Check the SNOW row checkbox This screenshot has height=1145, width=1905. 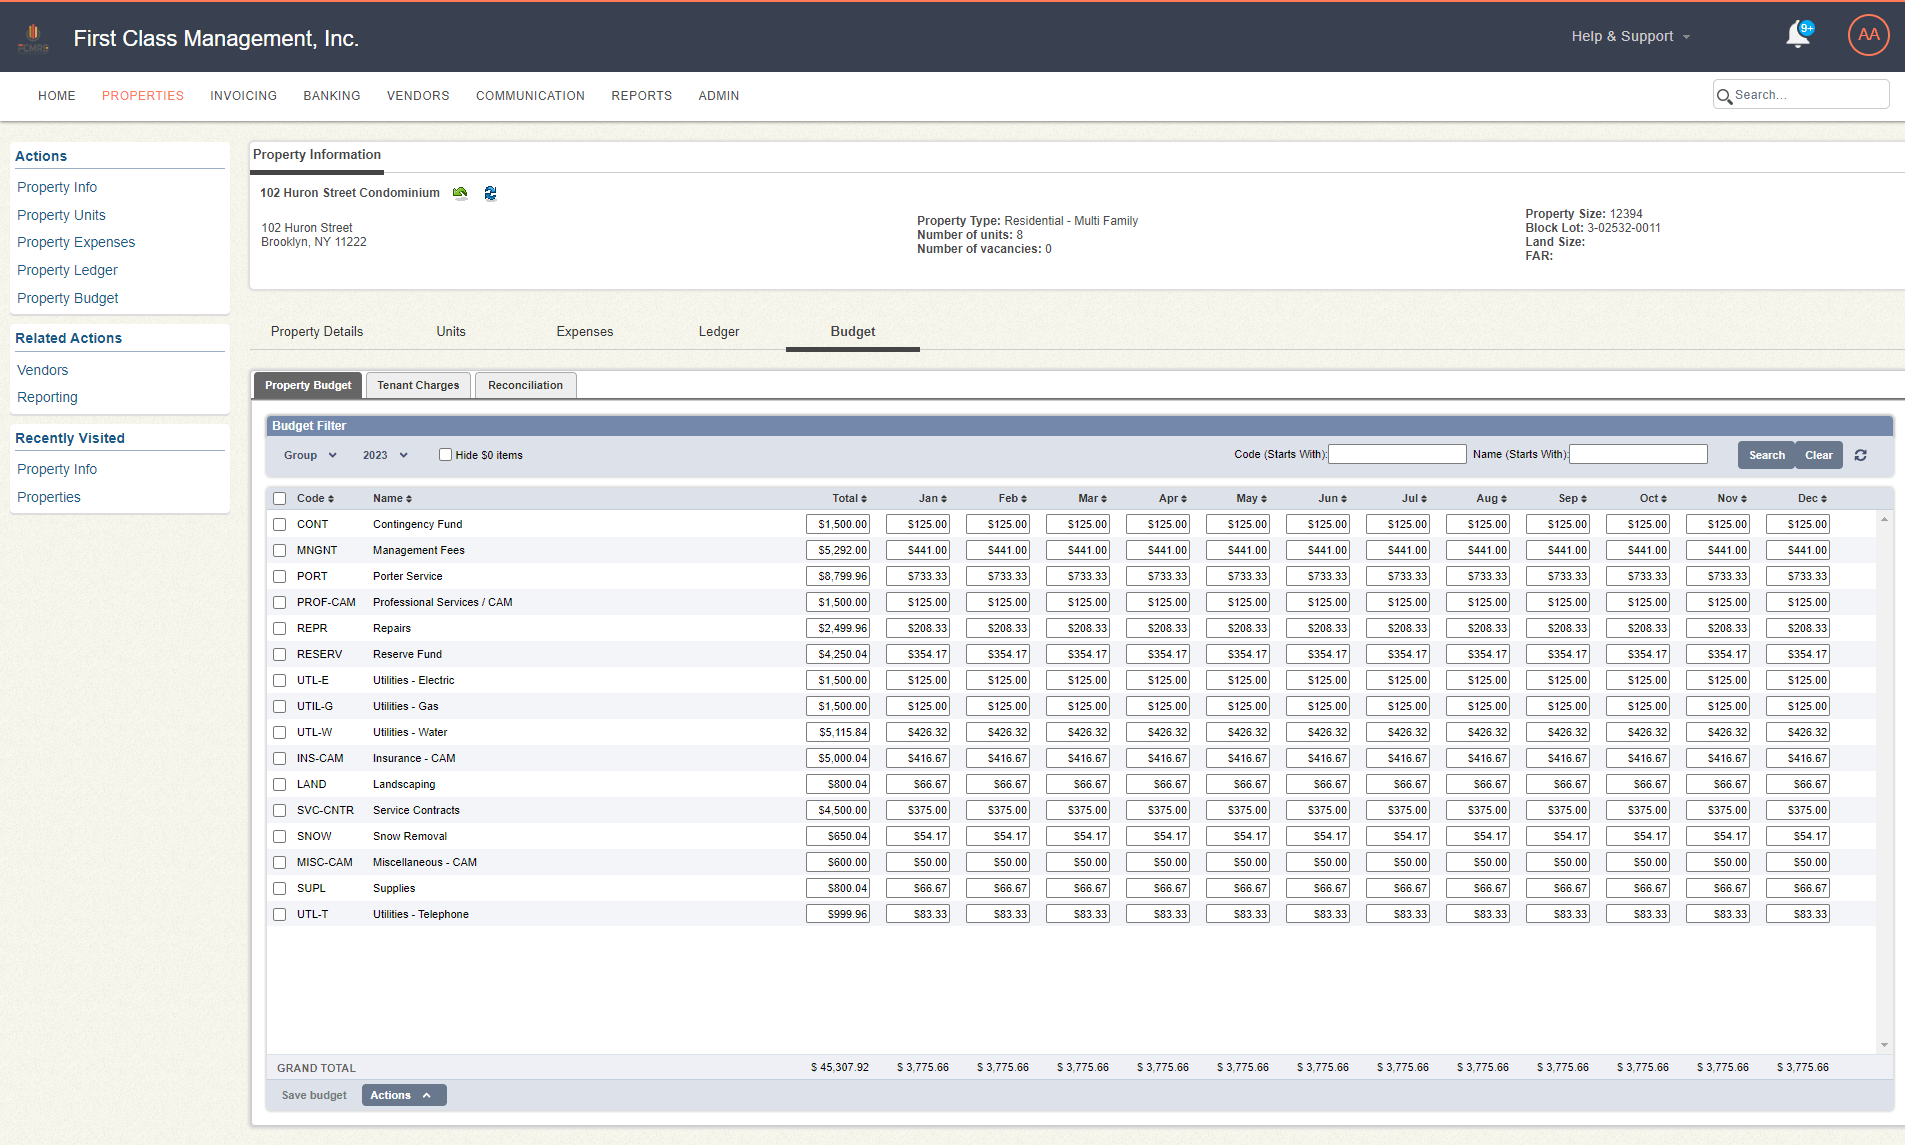coord(280,837)
